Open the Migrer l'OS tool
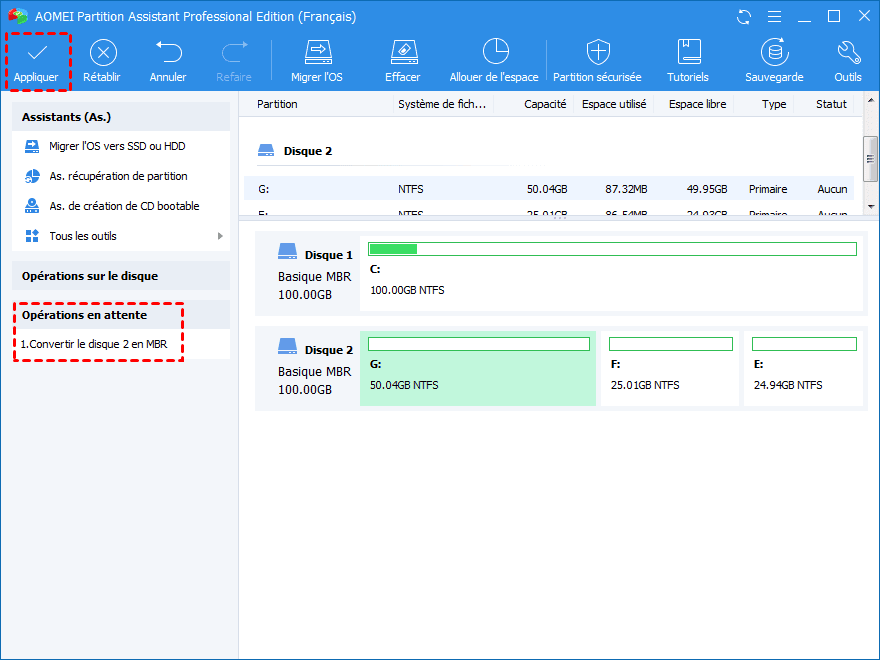The width and height of the screenshot is (880, 660). coord(318,53)
